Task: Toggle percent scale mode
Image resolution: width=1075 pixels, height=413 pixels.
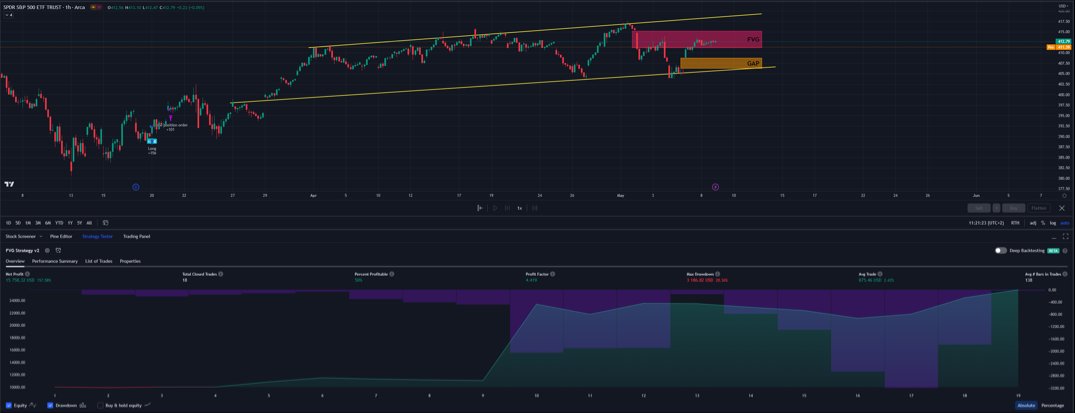Action: point(1043,223)
